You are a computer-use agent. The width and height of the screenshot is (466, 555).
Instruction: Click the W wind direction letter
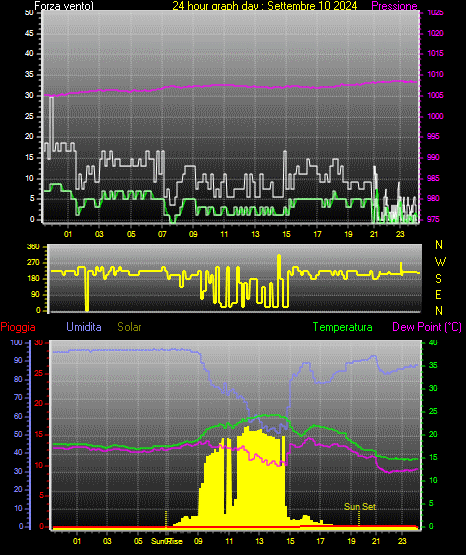point(440,262)
